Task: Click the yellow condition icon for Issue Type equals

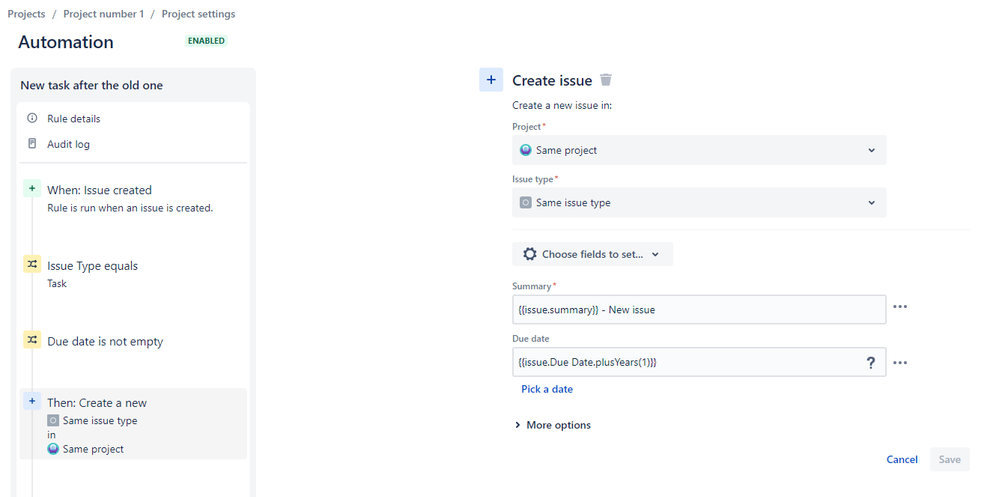Action: [32, 264]
